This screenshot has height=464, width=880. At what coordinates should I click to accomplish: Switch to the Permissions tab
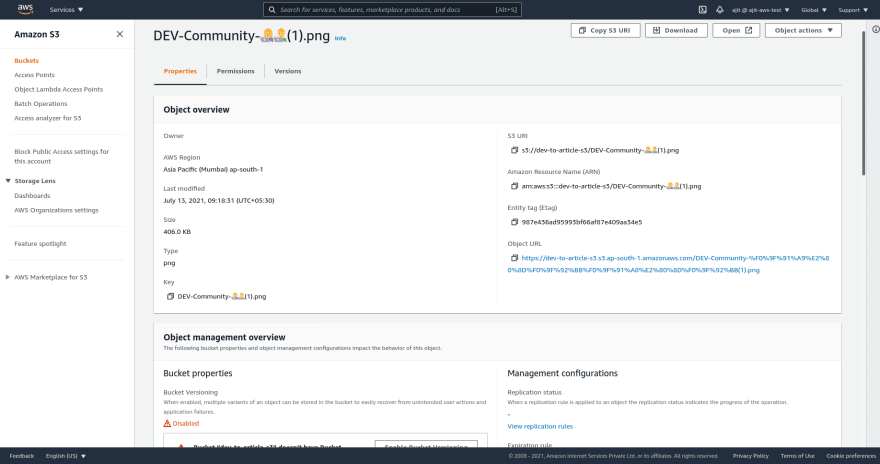236,71
